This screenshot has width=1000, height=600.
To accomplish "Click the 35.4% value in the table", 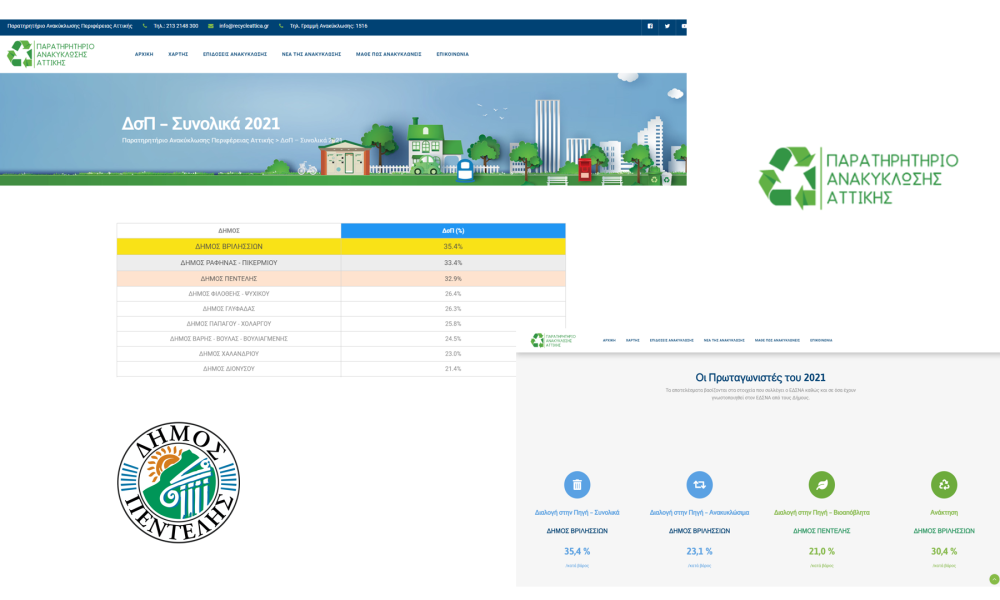I will [453, 247].
